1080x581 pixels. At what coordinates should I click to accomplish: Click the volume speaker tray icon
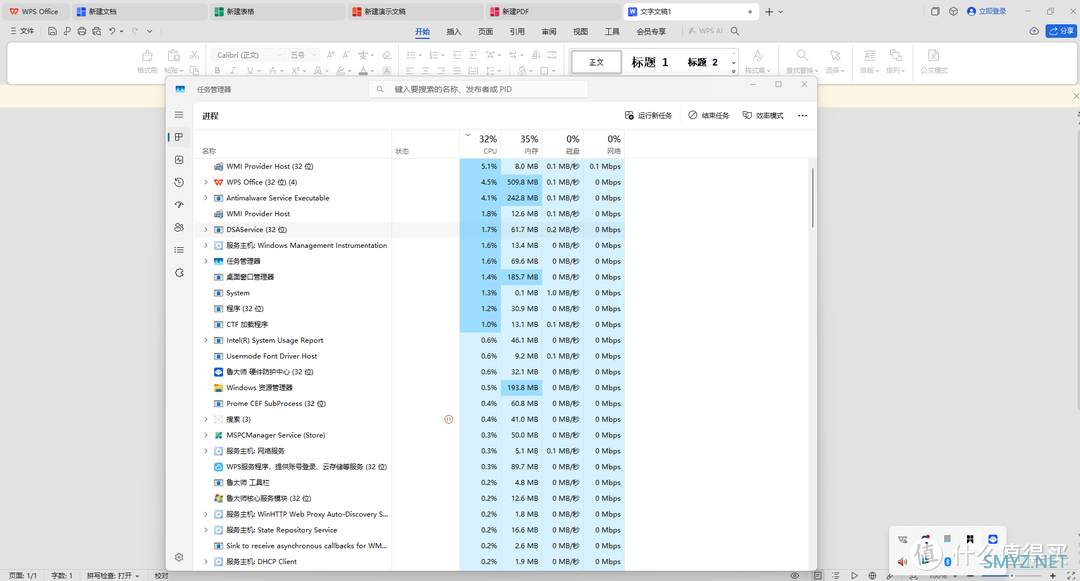[902, 562]
